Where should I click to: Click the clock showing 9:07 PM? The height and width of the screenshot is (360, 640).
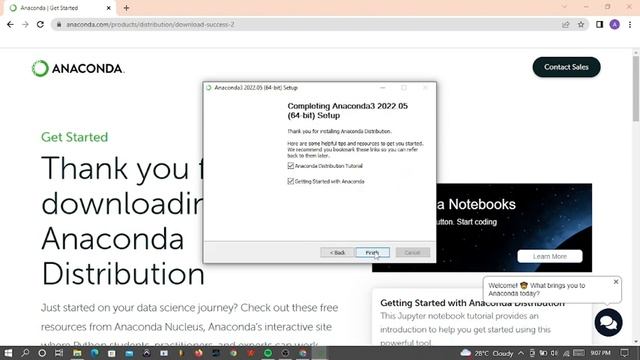600,353
